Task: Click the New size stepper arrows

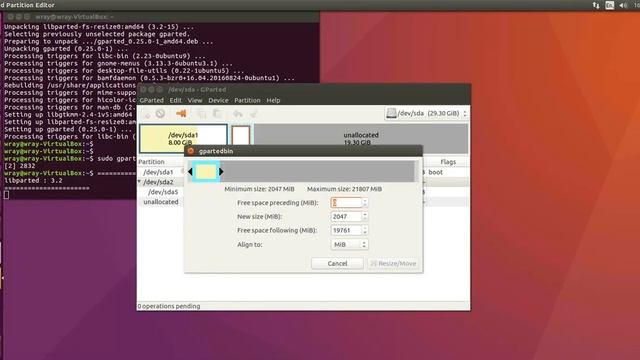Action: click(365, 216)
